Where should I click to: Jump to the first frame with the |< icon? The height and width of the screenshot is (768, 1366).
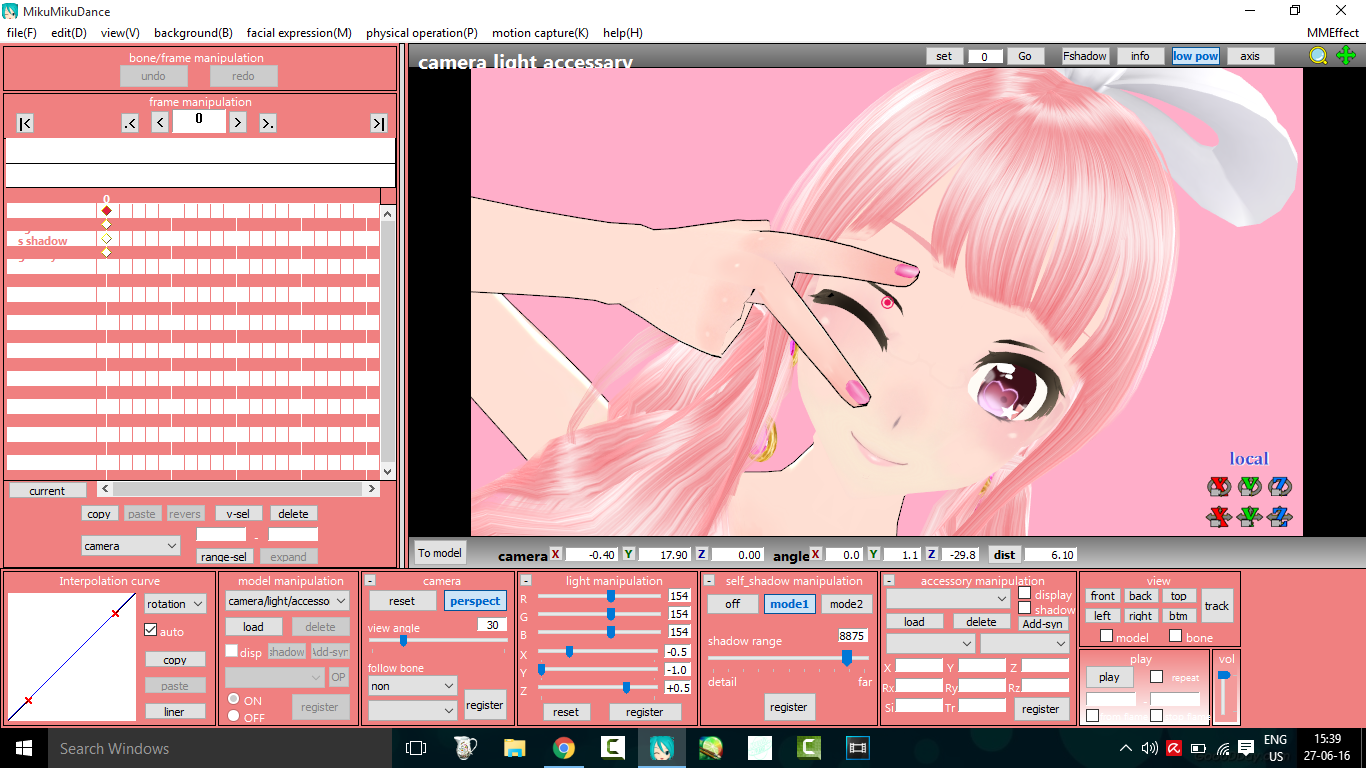pos(24,123)
